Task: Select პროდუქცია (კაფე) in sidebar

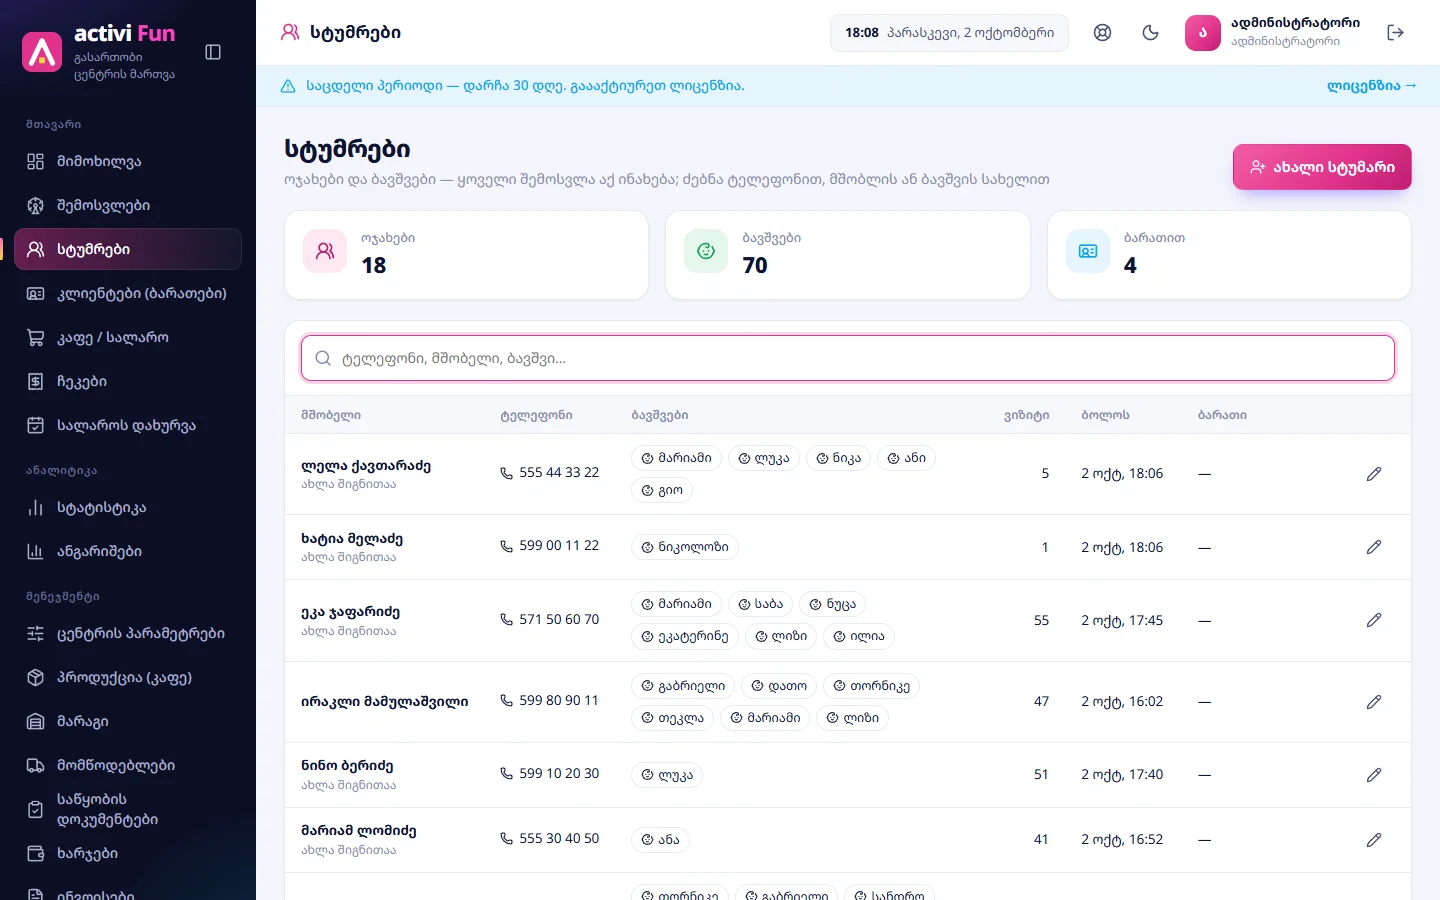Action: click(x=128, y=677)
